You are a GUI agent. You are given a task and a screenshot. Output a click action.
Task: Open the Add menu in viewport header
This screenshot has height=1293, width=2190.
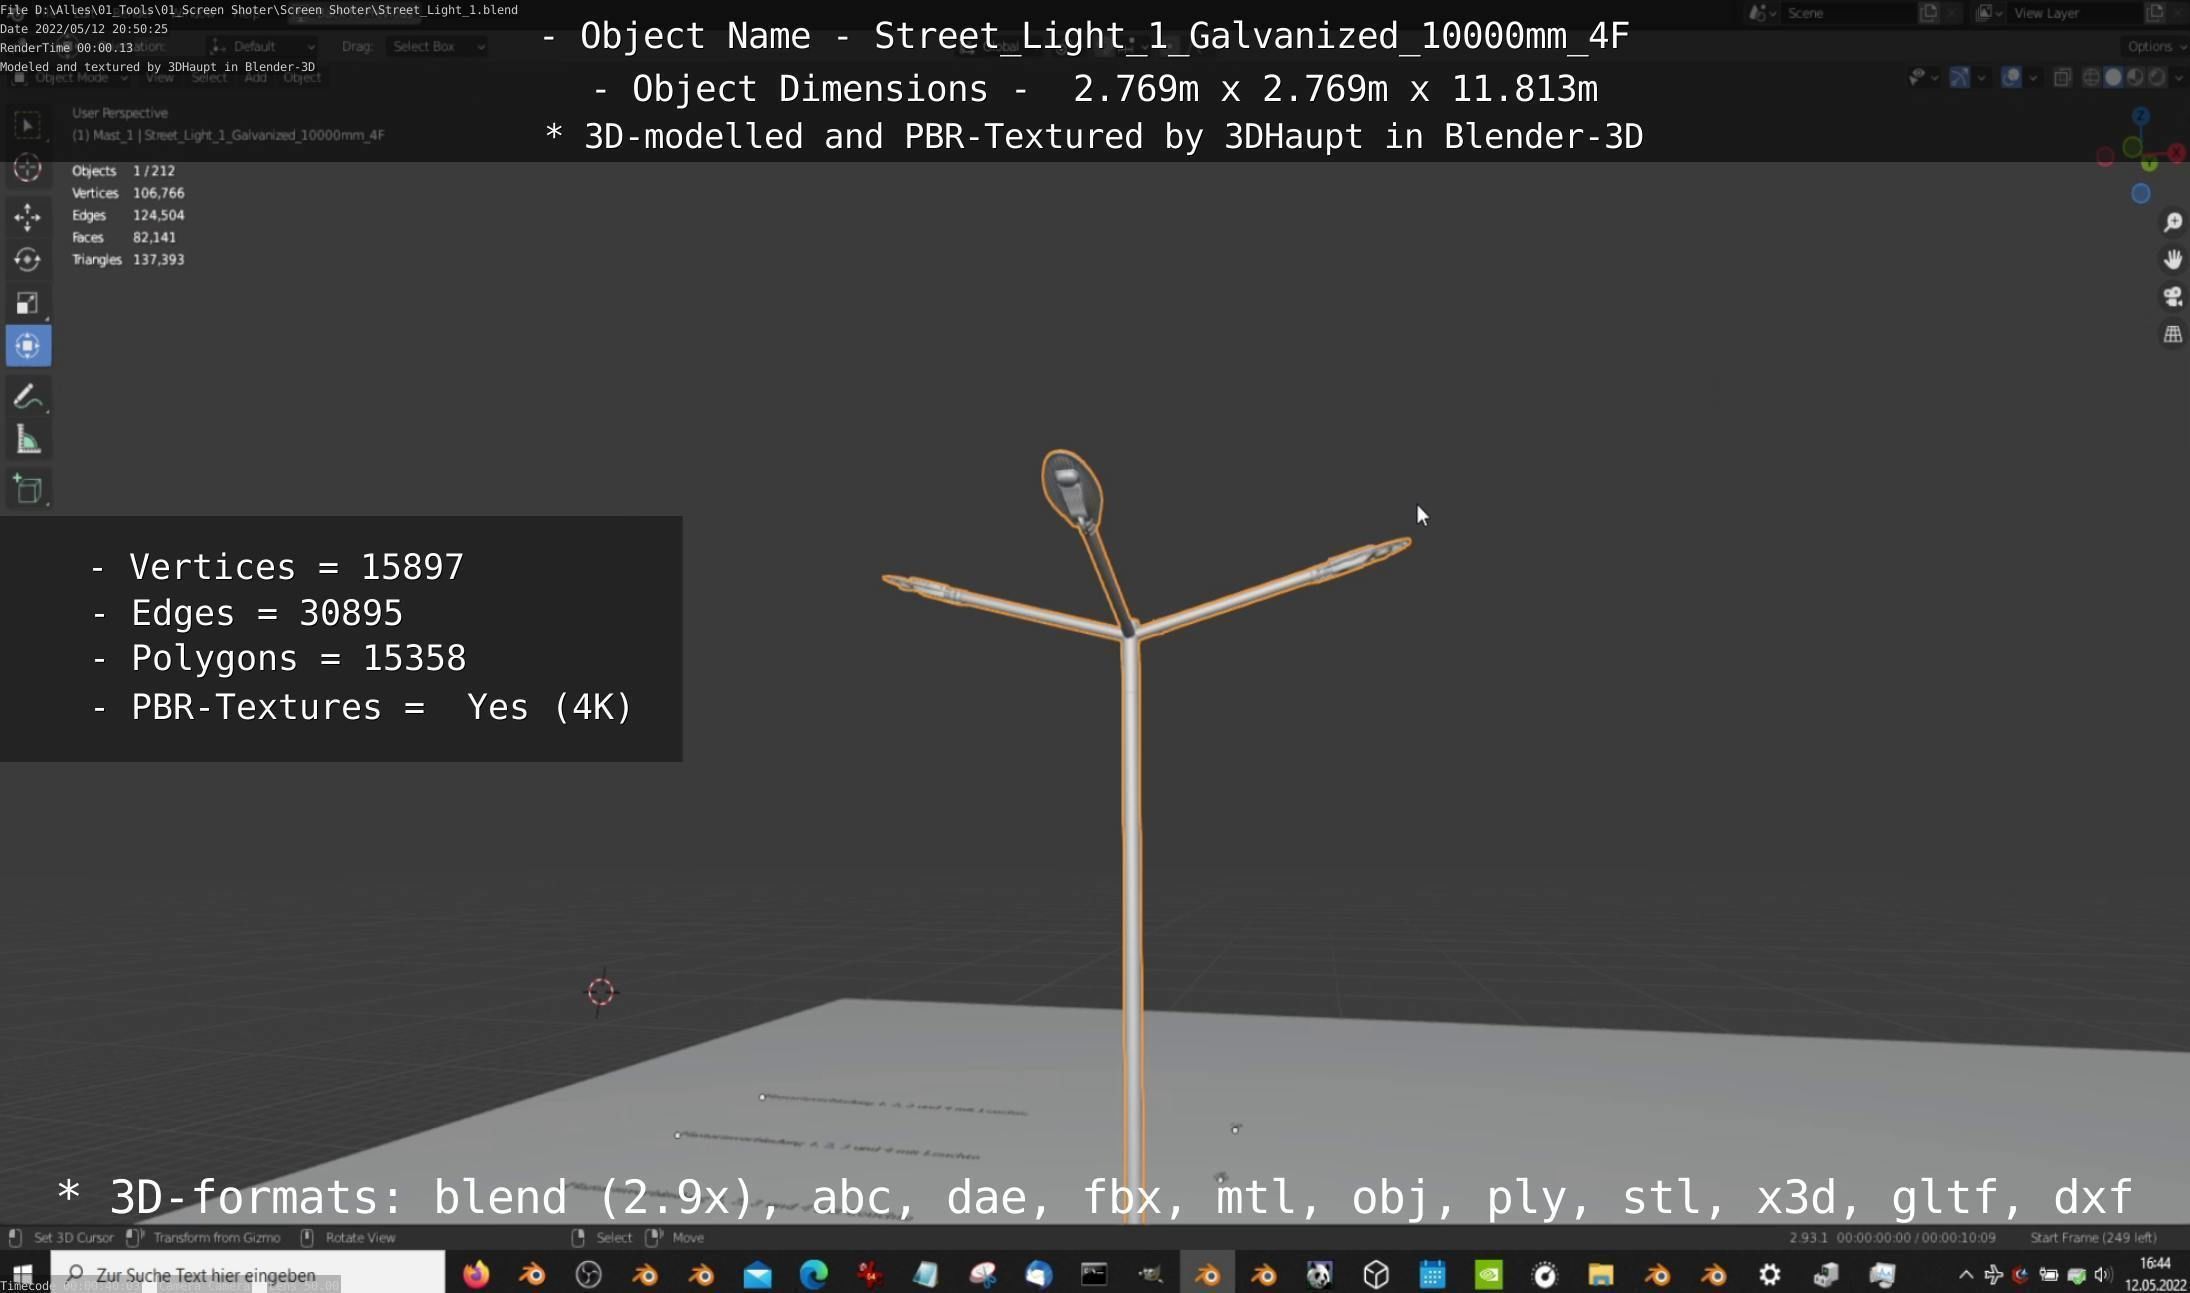tap(255, 77)
